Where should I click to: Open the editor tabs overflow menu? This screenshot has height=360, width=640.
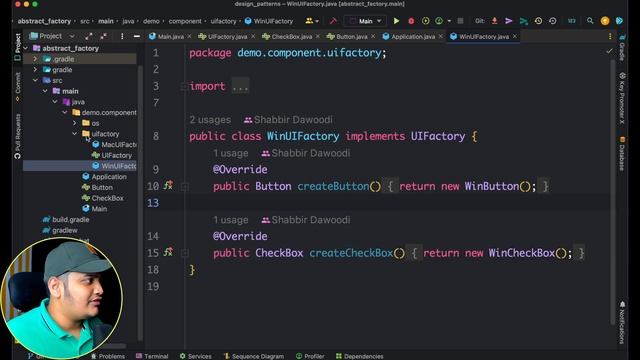point(610,36)
